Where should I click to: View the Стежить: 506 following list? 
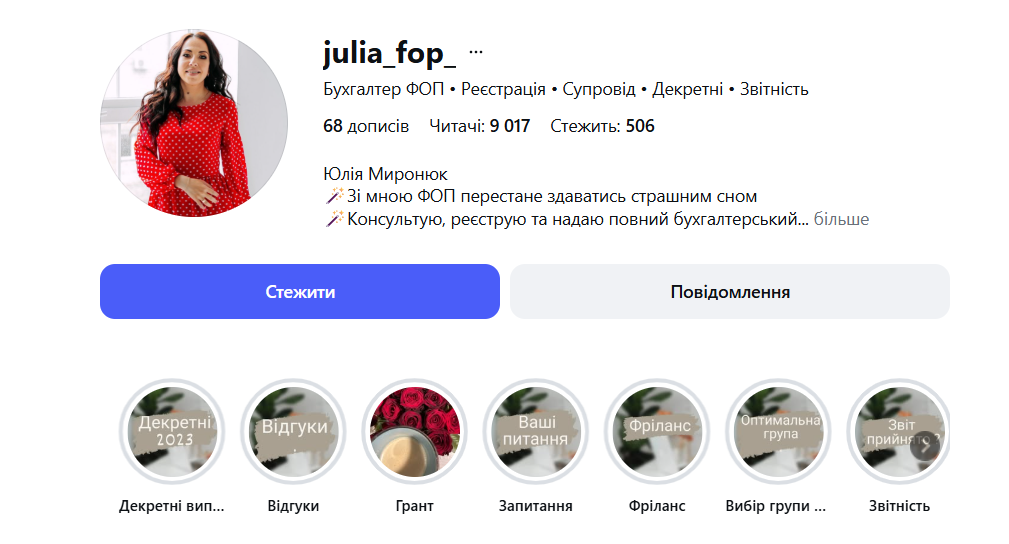coord(602,126)
